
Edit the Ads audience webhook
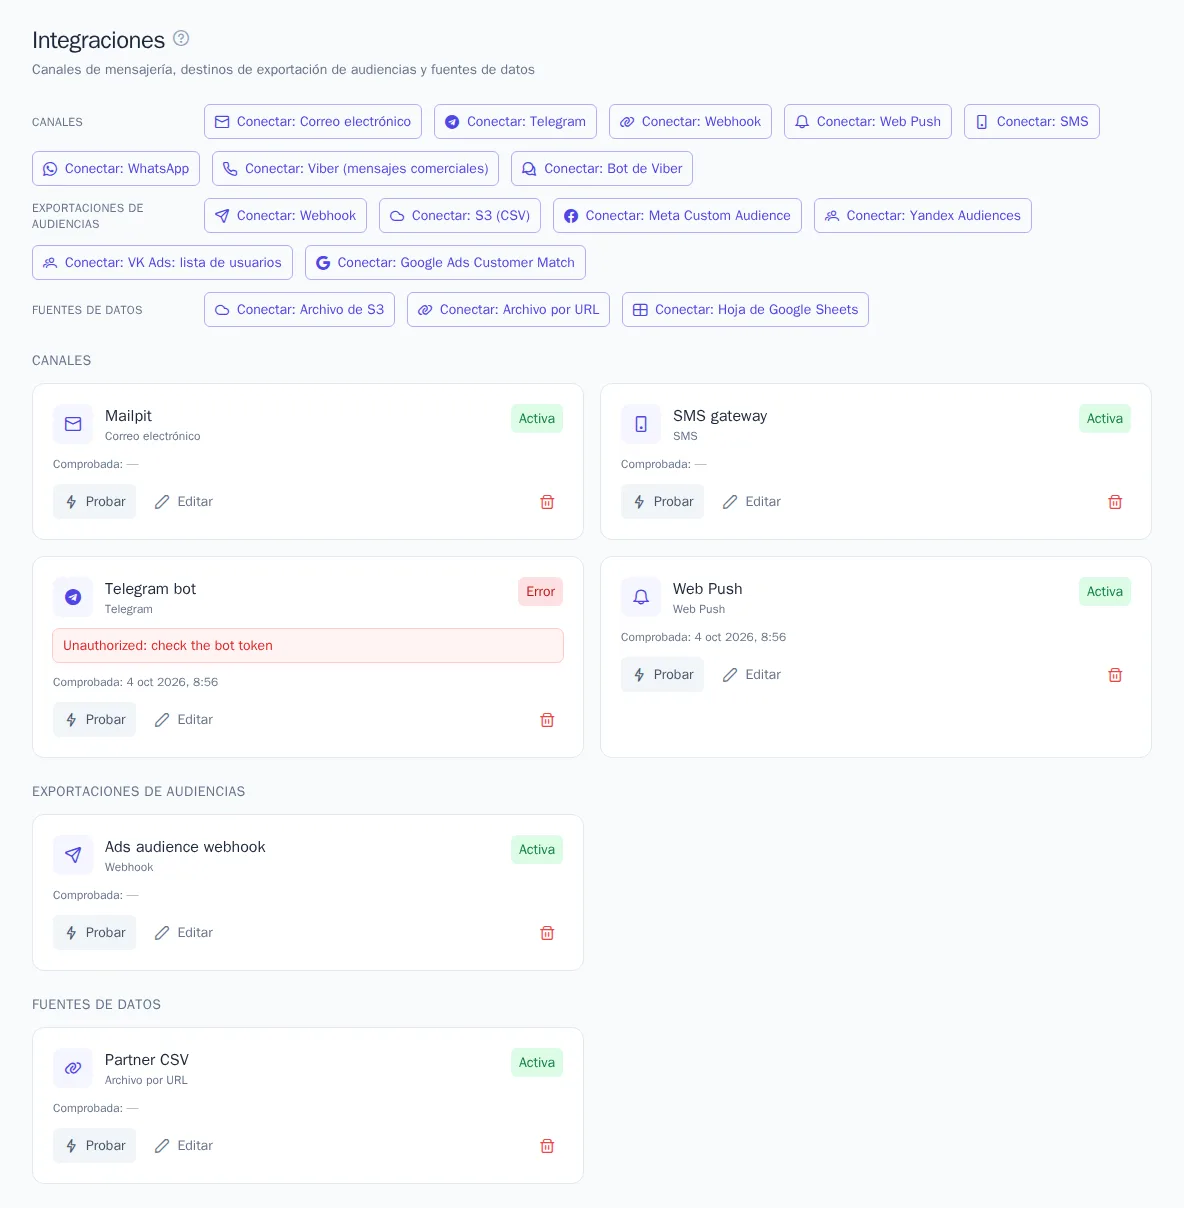pyautogui.click(x=184, y=933)
